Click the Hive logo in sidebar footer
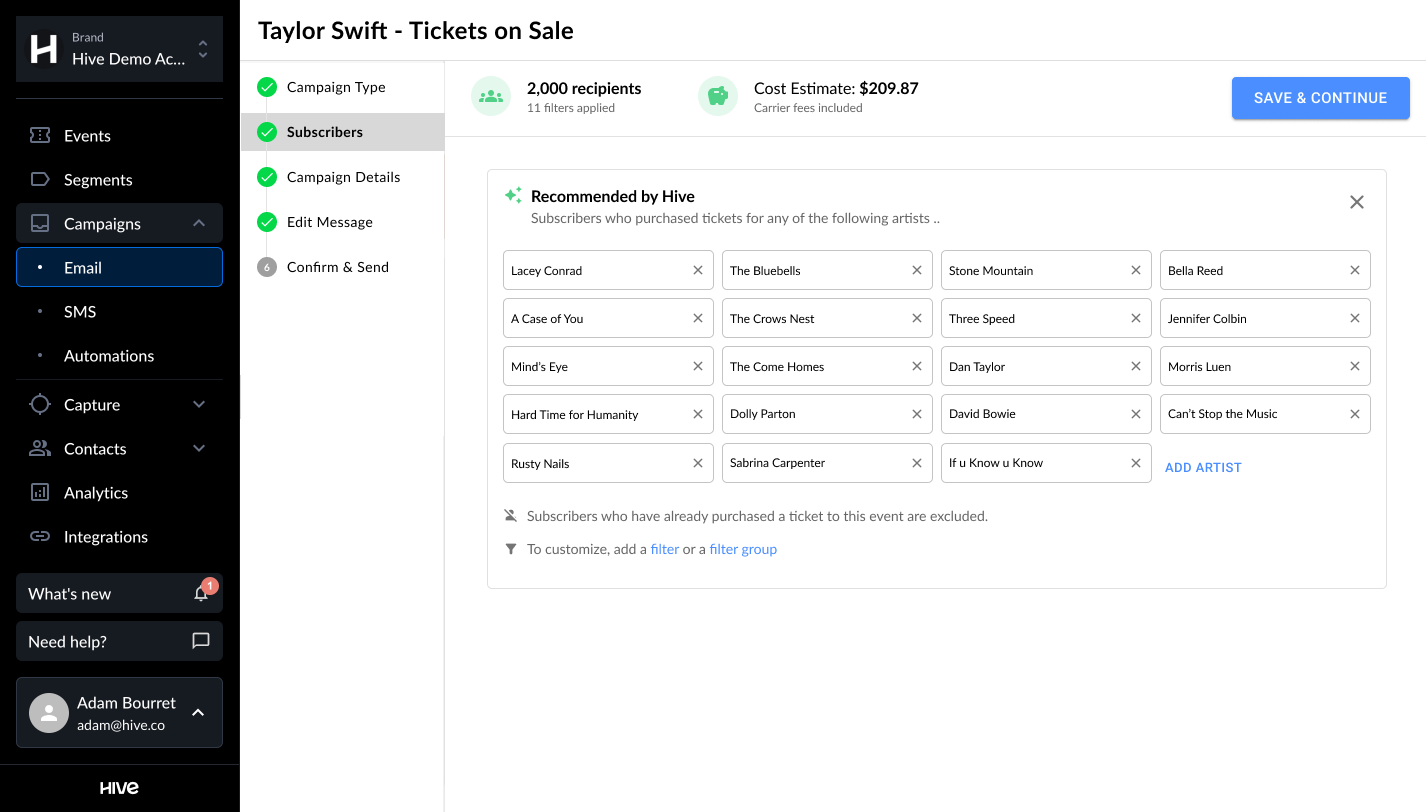 [x=119, y=788]
